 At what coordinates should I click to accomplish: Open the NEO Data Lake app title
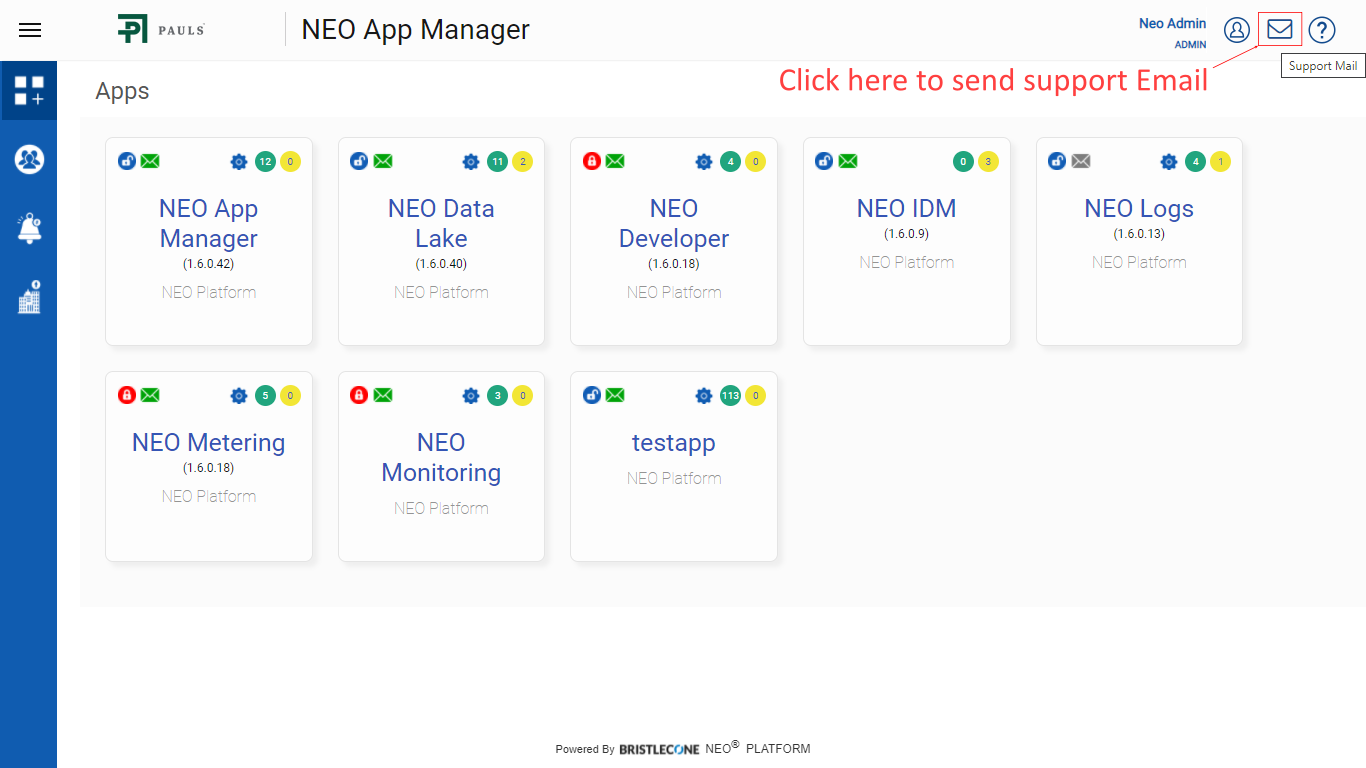coord(441,224)
